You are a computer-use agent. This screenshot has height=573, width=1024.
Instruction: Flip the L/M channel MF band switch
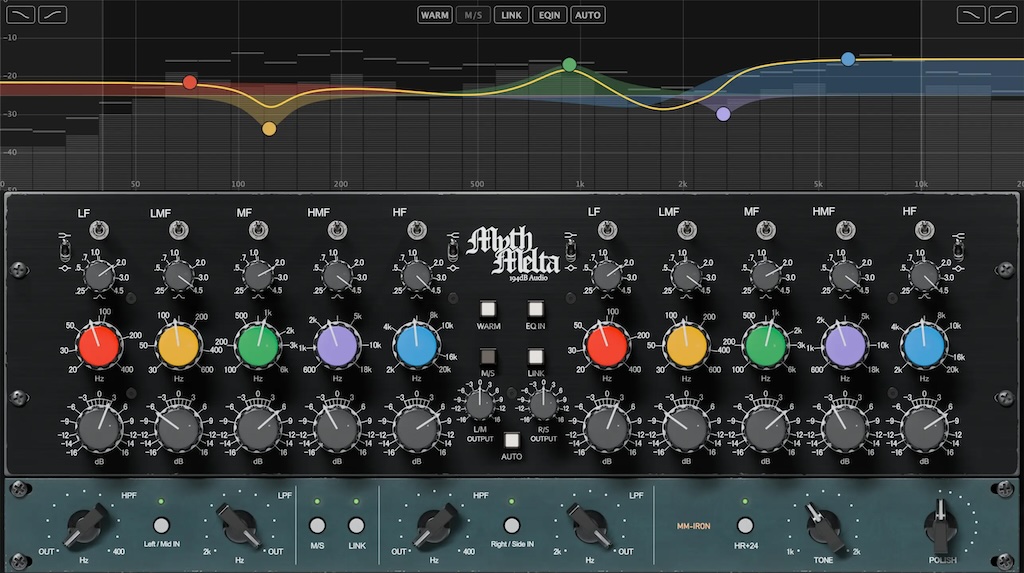click(259, 230)
